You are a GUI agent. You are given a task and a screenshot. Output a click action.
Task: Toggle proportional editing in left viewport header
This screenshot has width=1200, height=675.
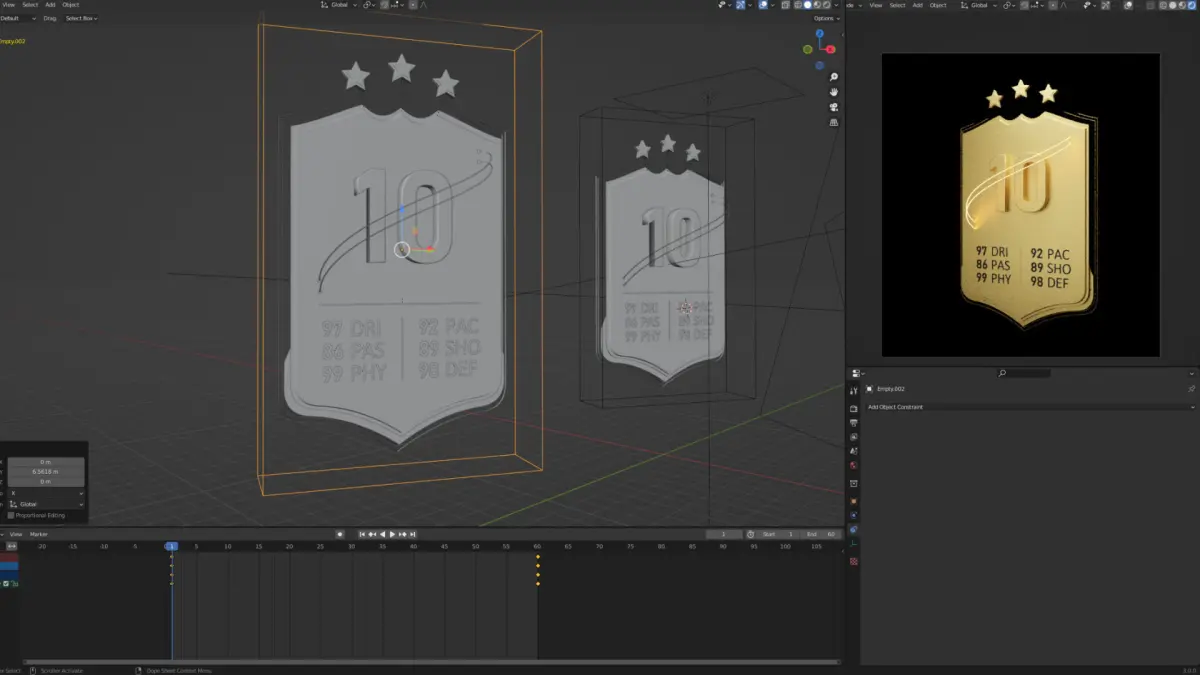[x=413, y=5]
